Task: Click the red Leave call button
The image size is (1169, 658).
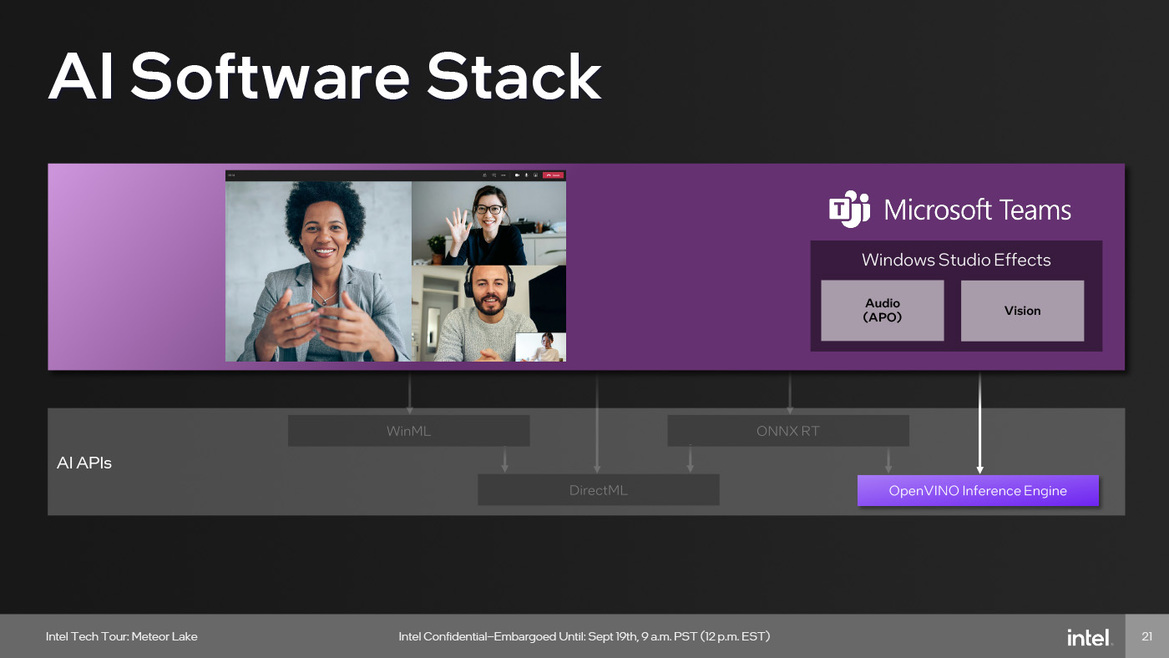Action: pyautogui.click(x=553, y=175)
